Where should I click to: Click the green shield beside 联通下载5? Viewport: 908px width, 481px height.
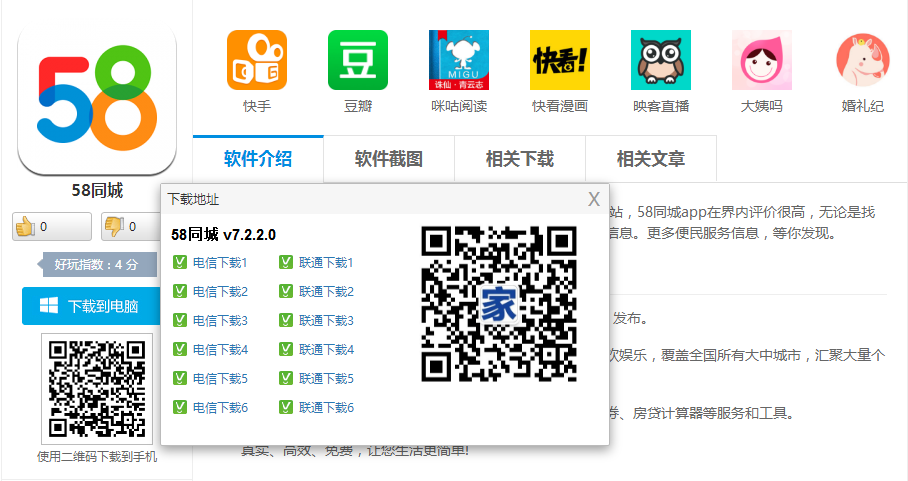[x=285, y=379]
